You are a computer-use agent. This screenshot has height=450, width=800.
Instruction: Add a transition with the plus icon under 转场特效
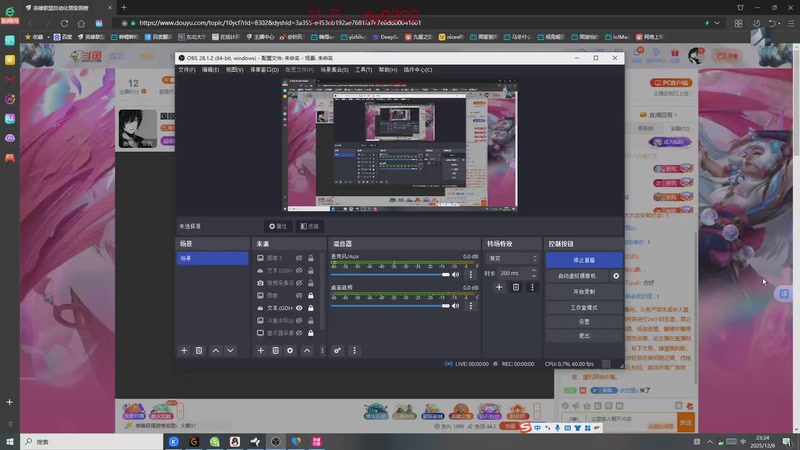pyautogui.click(x=499, y=287)
